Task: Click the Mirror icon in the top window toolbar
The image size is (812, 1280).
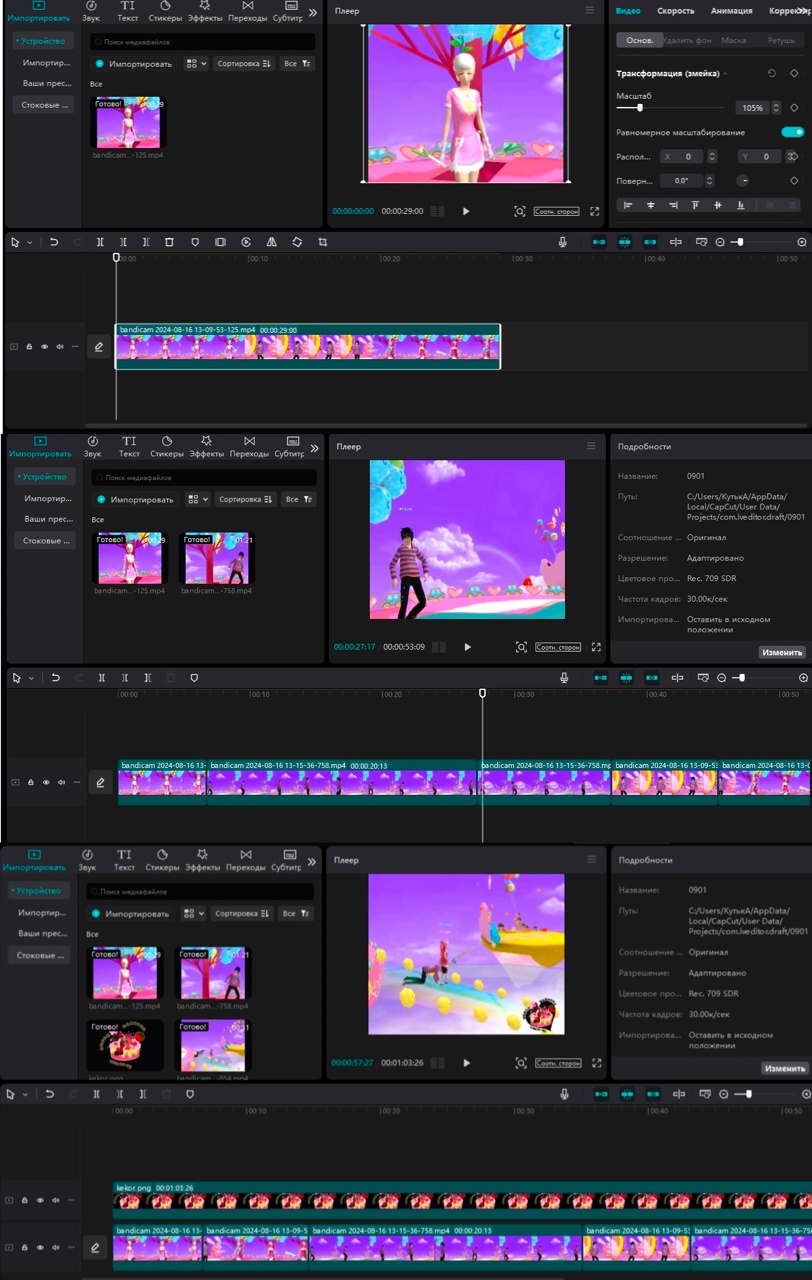Action: (x=272, y=242)
